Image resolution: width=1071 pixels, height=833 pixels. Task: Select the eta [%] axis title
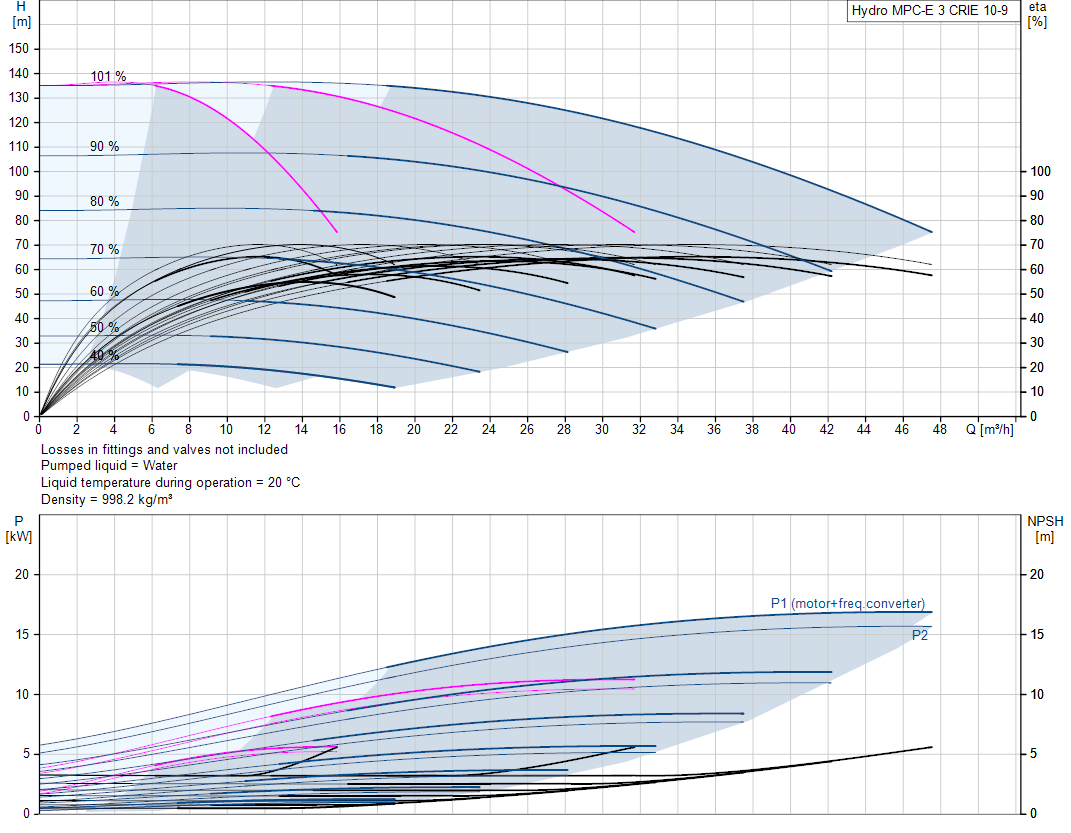coord(1037,14)
